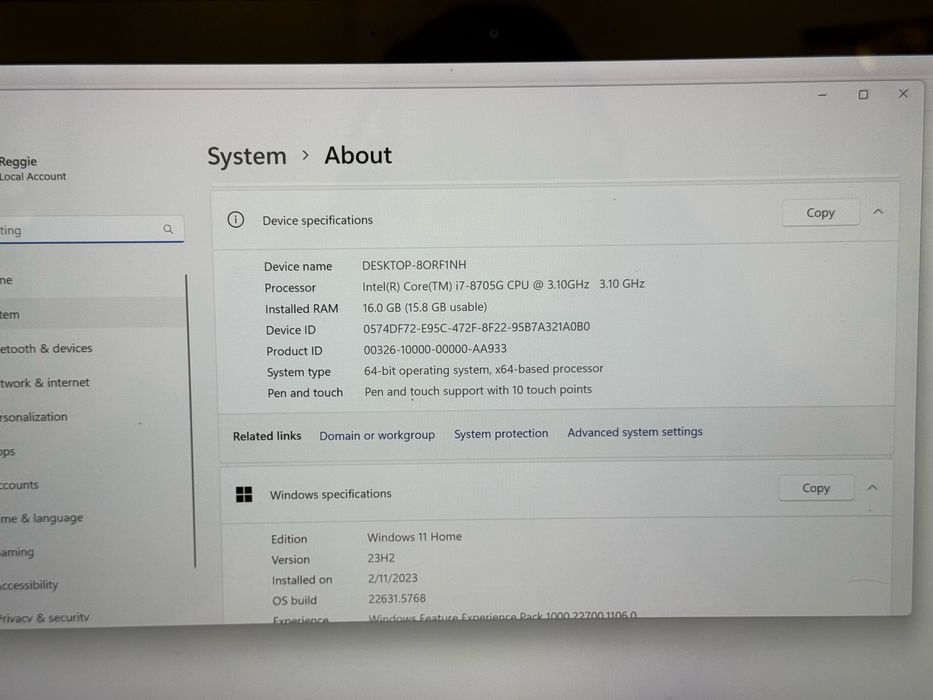Open System protection link

[x=501, y=433]
